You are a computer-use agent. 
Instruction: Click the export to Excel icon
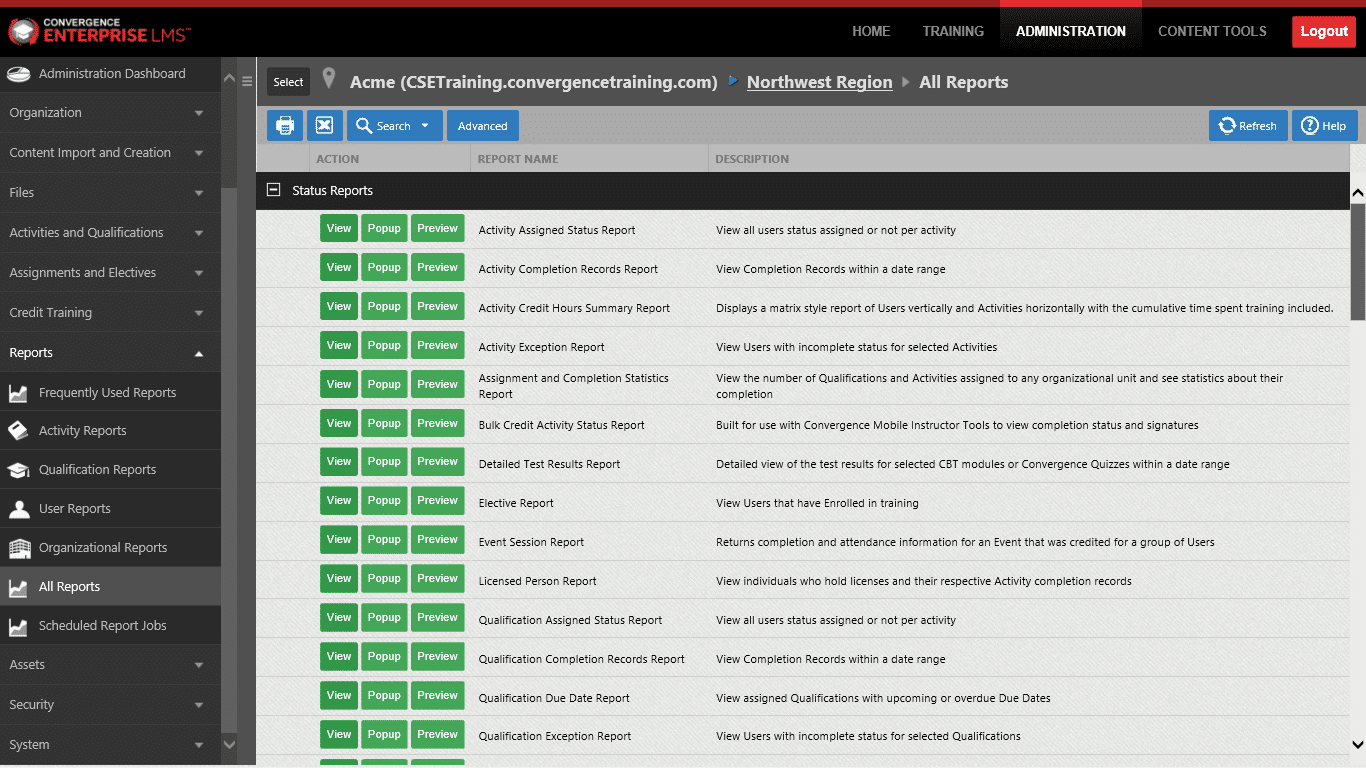pyautogui.click(x=324, y=125)
